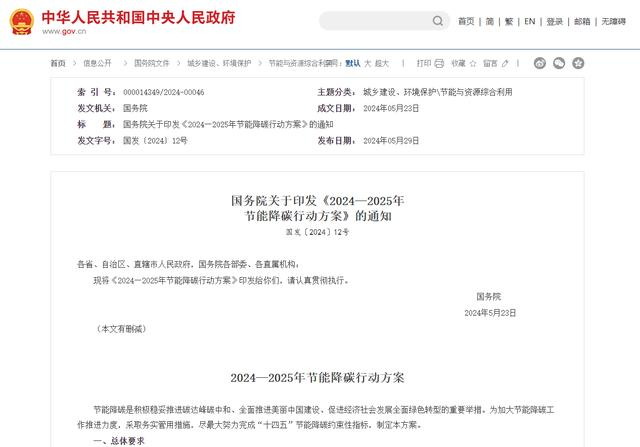Click the search magnifier icon
Image resolution: width=640 pixels, height=447 pixels.
coord(438,21)
